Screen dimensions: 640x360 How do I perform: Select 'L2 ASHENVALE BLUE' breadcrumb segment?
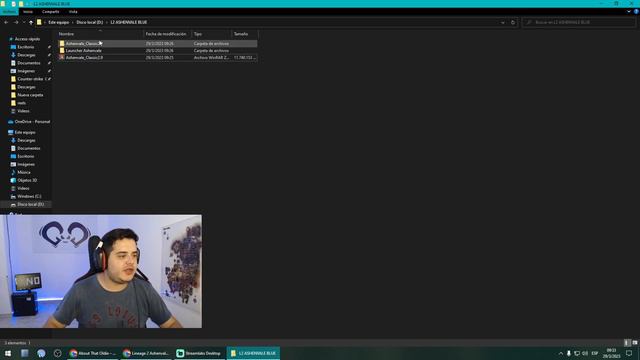click(x=129, y=22)
